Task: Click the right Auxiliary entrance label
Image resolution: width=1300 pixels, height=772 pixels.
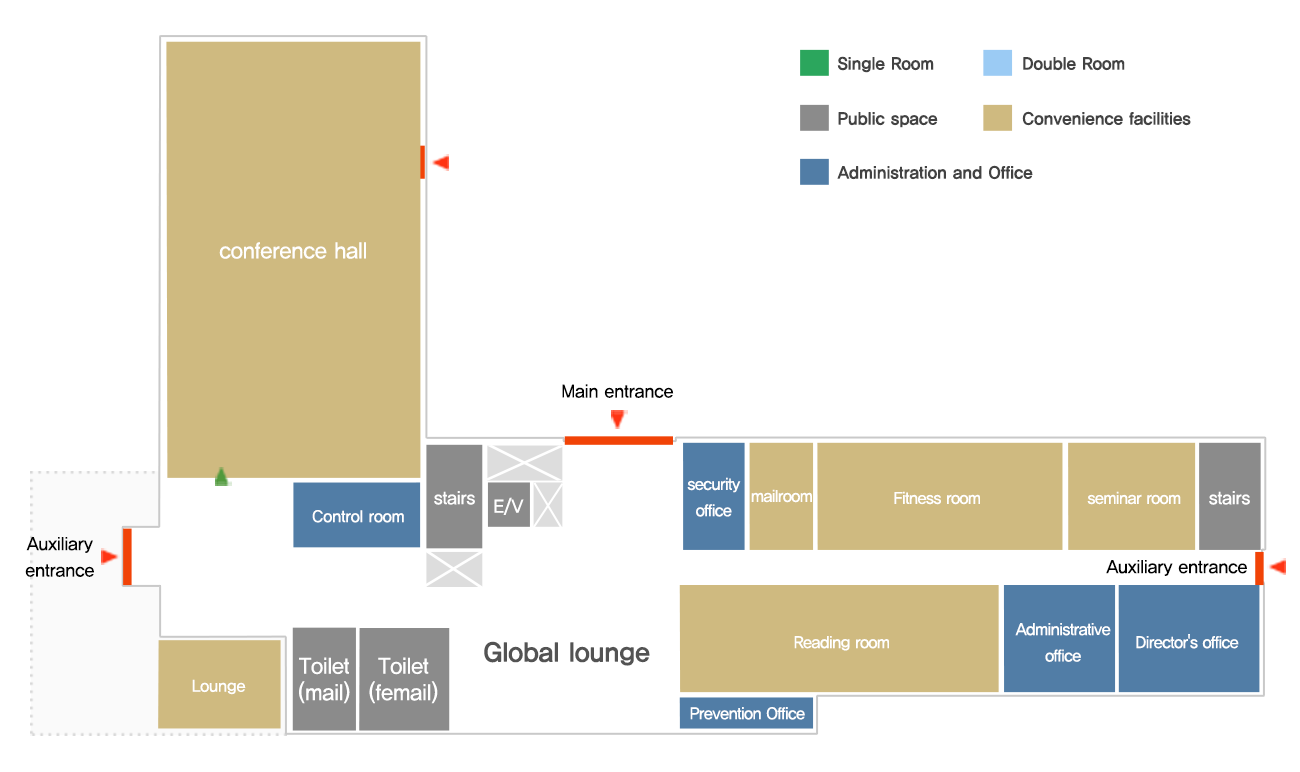Action: coord(1177,567)
